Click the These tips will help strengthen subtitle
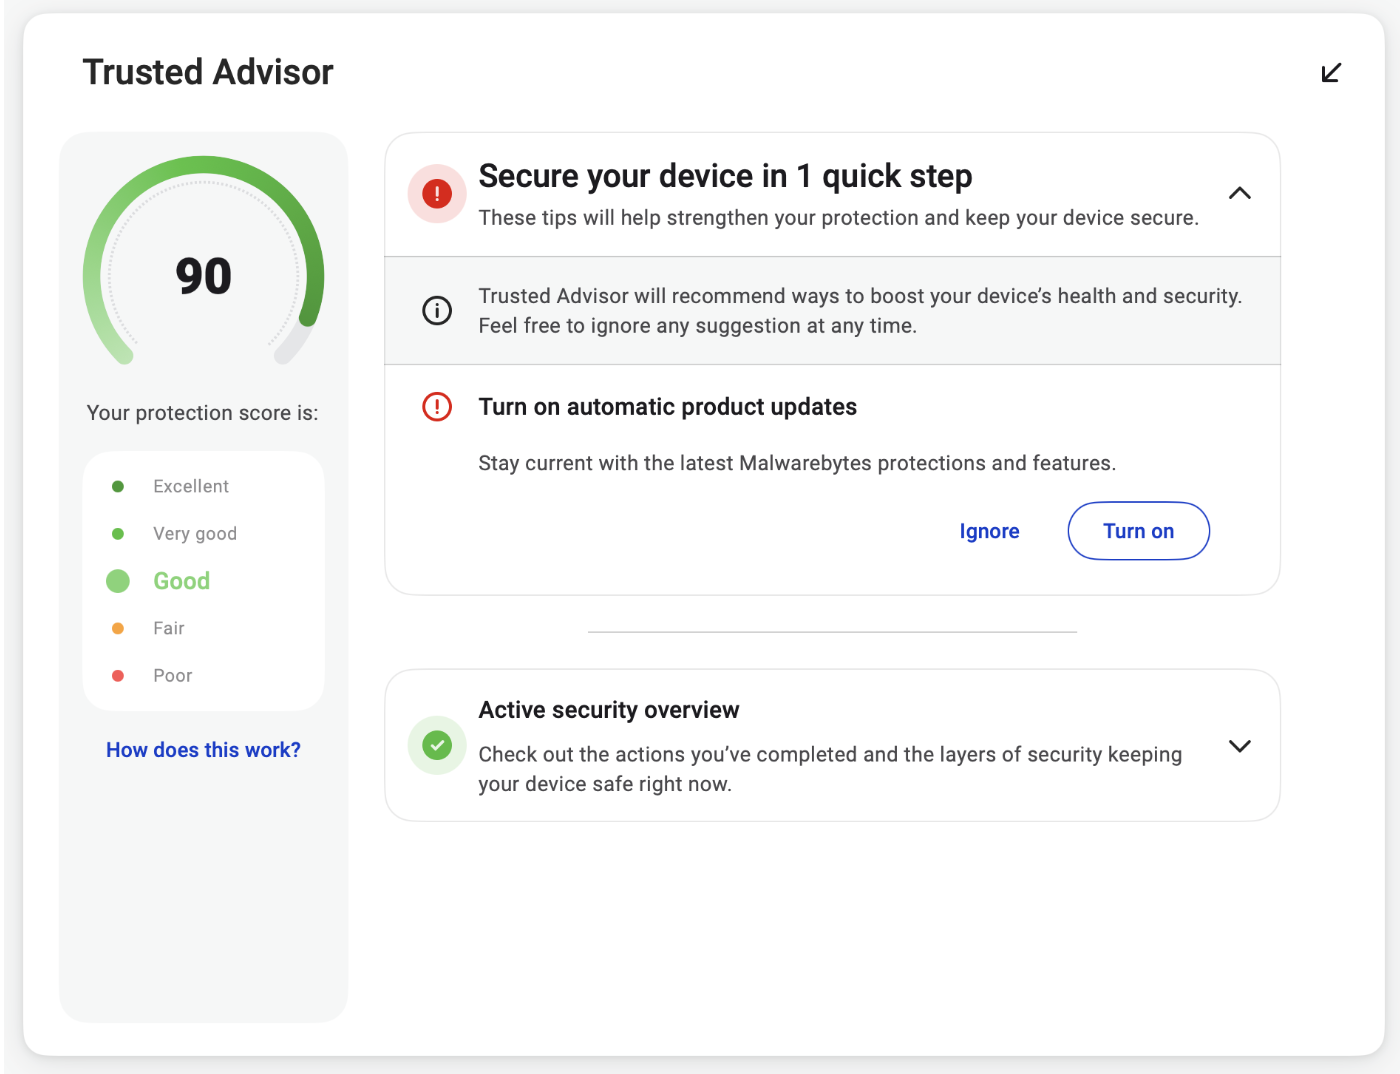Image resolution: width=1400 pixels, height=1074 pixels. point(838,218)
